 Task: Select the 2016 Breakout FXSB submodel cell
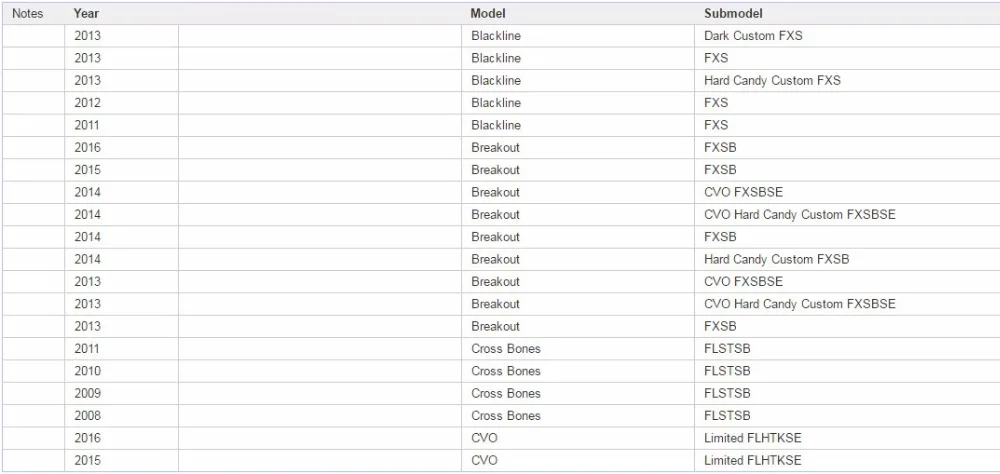coord(847,147)
